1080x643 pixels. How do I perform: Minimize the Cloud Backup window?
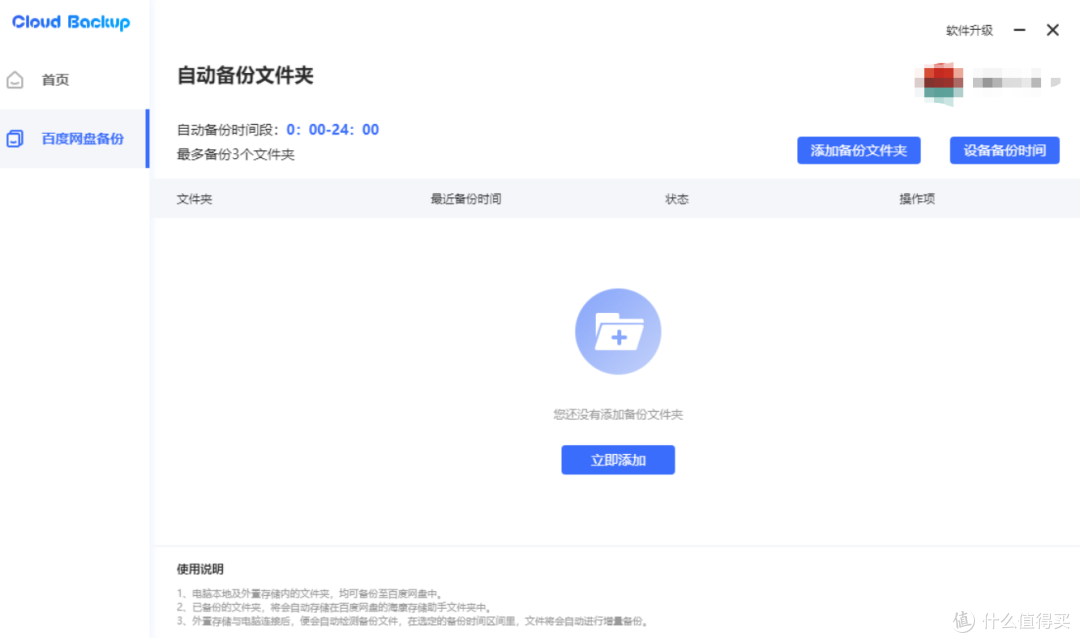(x=1019, y=30)
